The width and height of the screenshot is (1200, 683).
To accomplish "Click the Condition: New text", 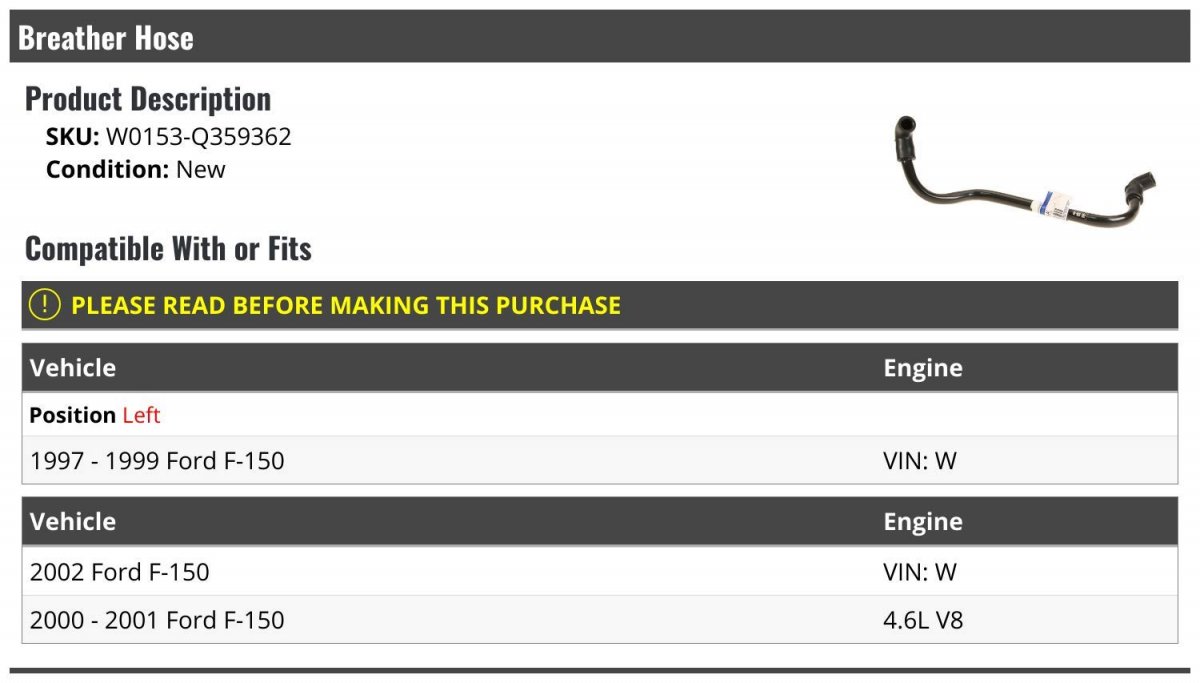I will tap(136, 169).
